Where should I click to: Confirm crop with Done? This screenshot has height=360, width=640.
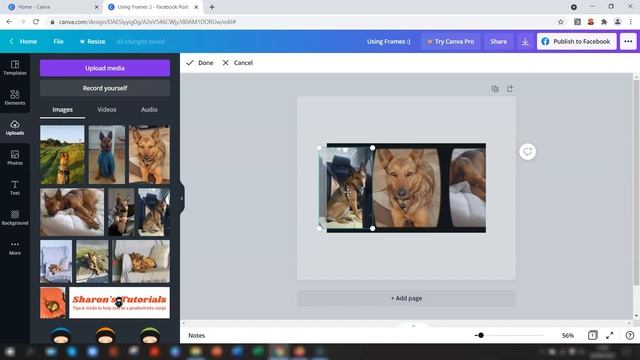click(200, 63)
